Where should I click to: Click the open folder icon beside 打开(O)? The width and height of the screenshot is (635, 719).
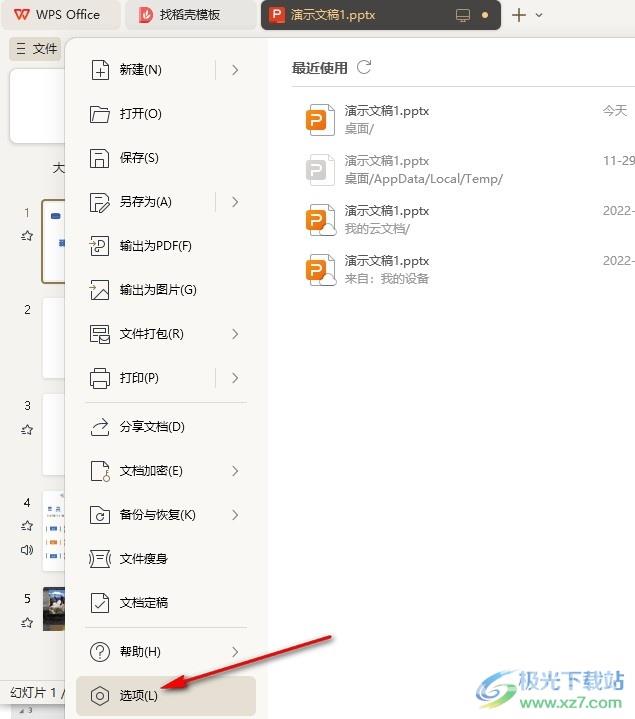click(x=99, y=114)
